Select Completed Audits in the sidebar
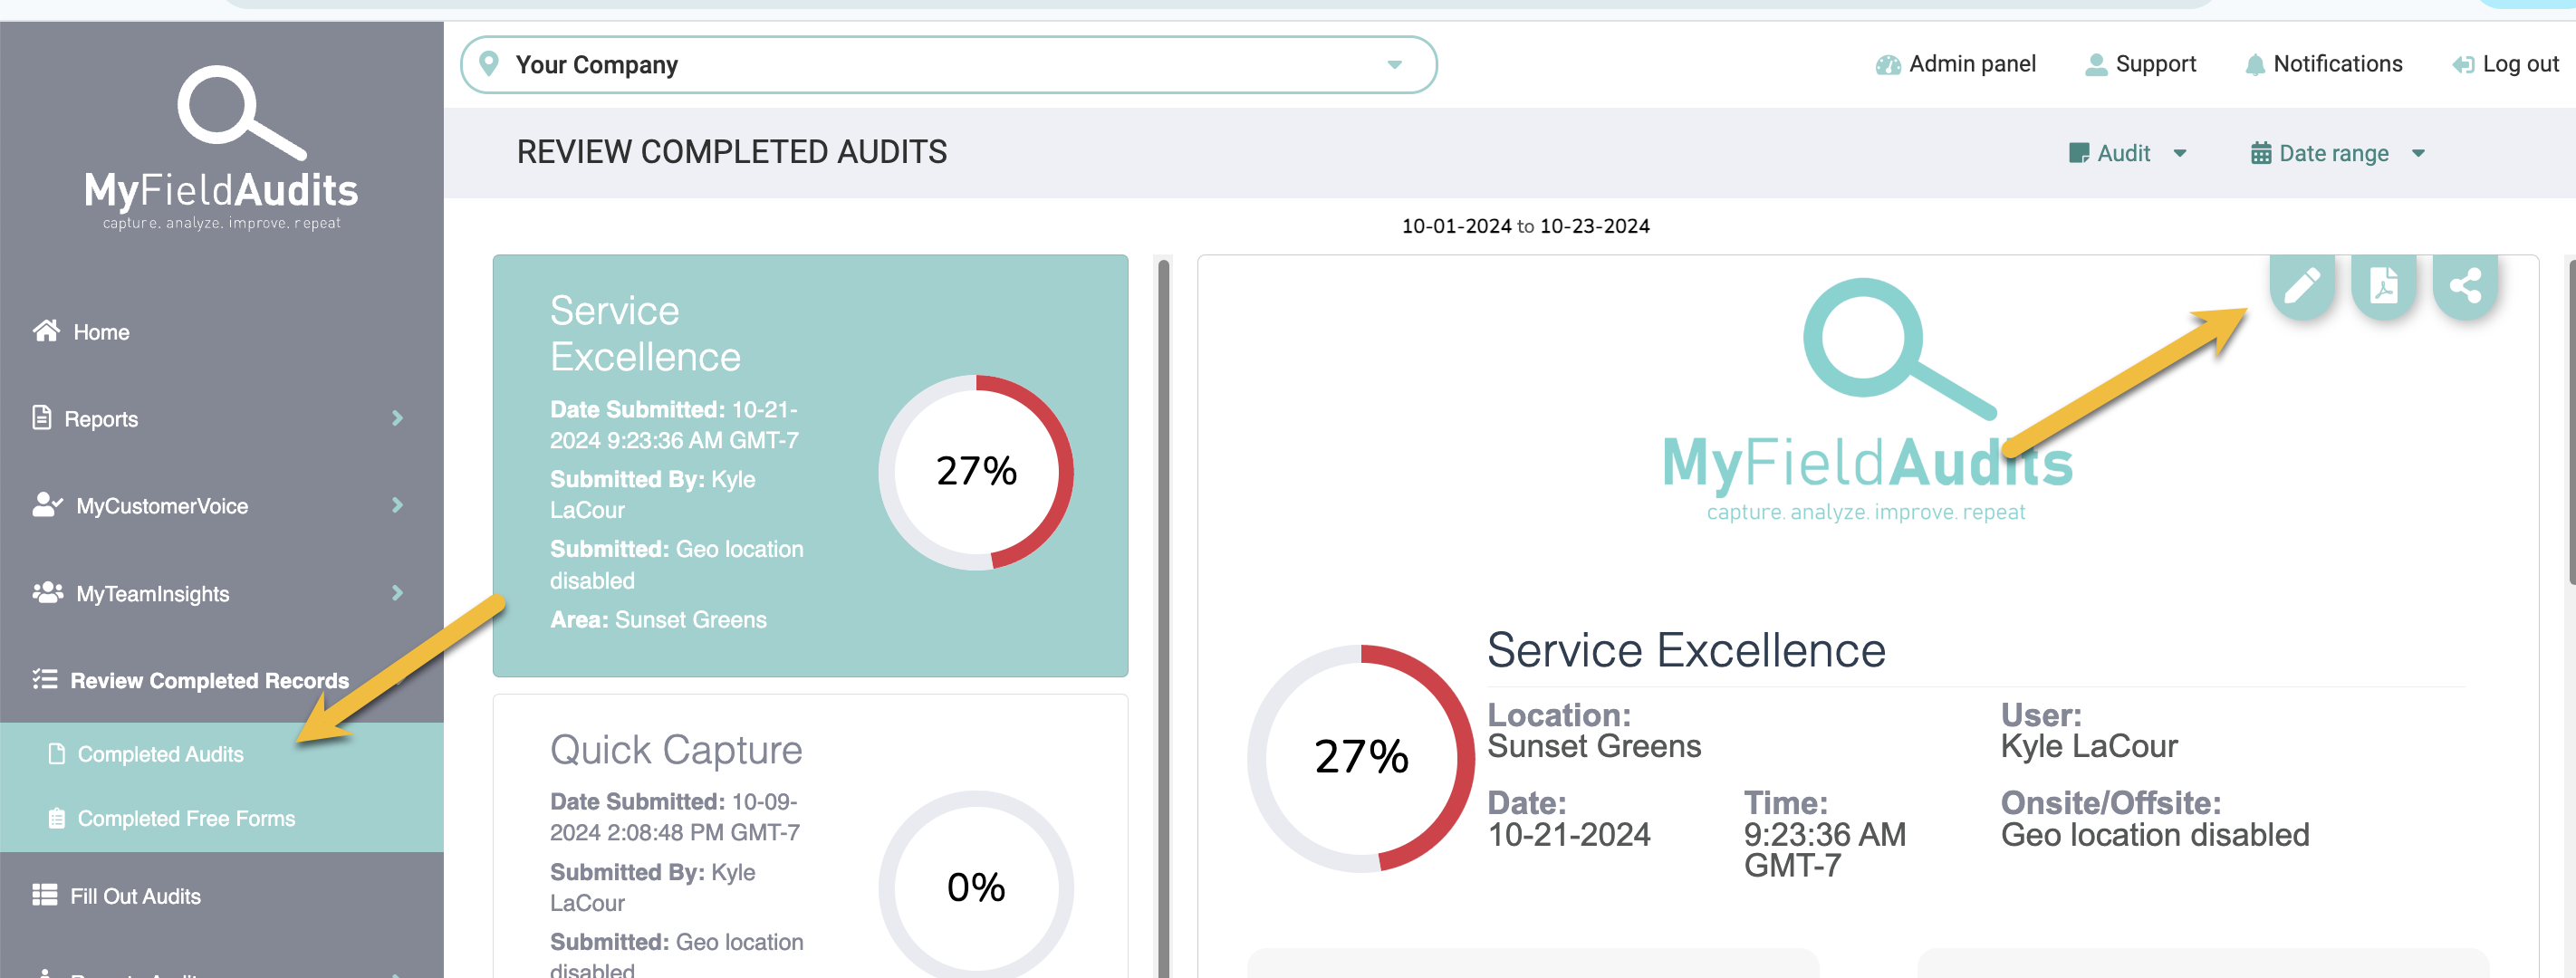The height and width of the screenshot is (978, 2576). 160,753
